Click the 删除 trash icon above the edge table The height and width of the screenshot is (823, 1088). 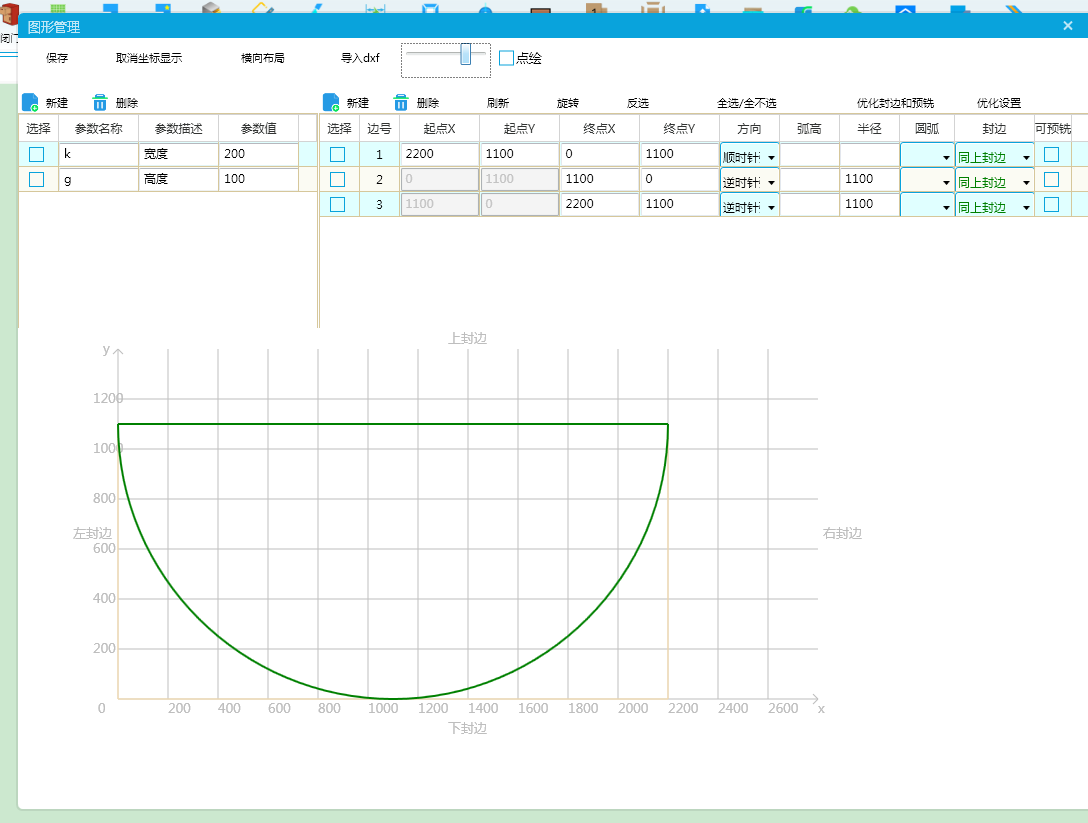401,103
